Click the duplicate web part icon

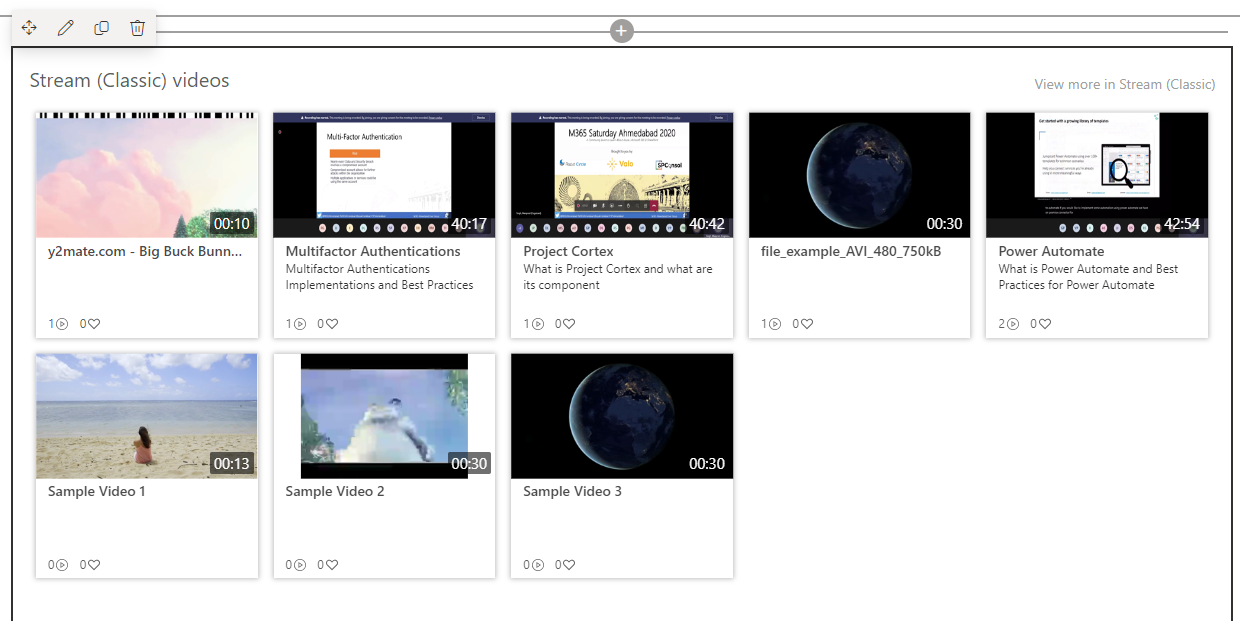101,28
